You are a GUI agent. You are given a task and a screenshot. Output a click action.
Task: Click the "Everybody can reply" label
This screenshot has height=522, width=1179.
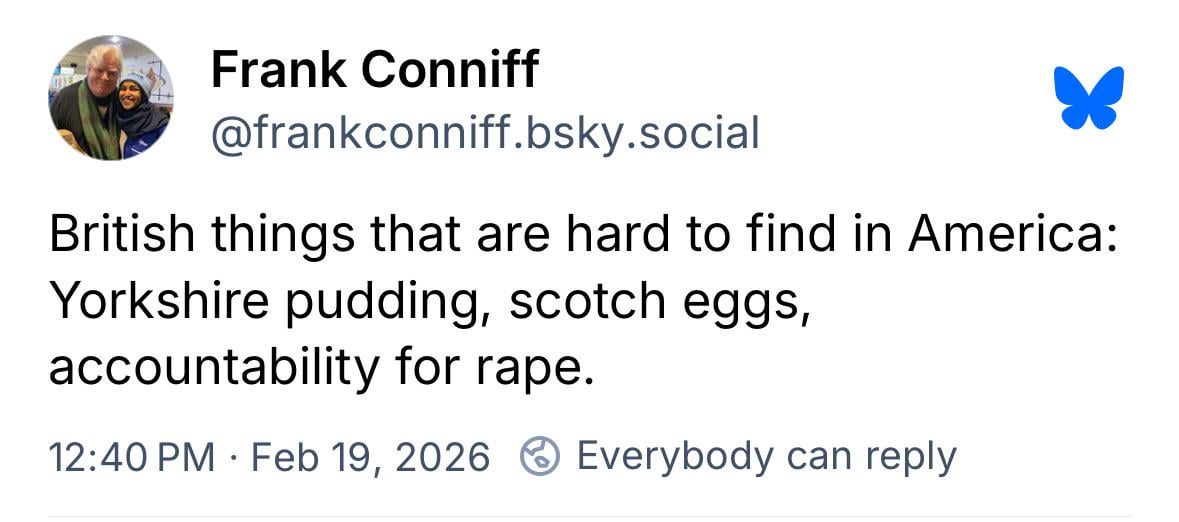point(766,456)
